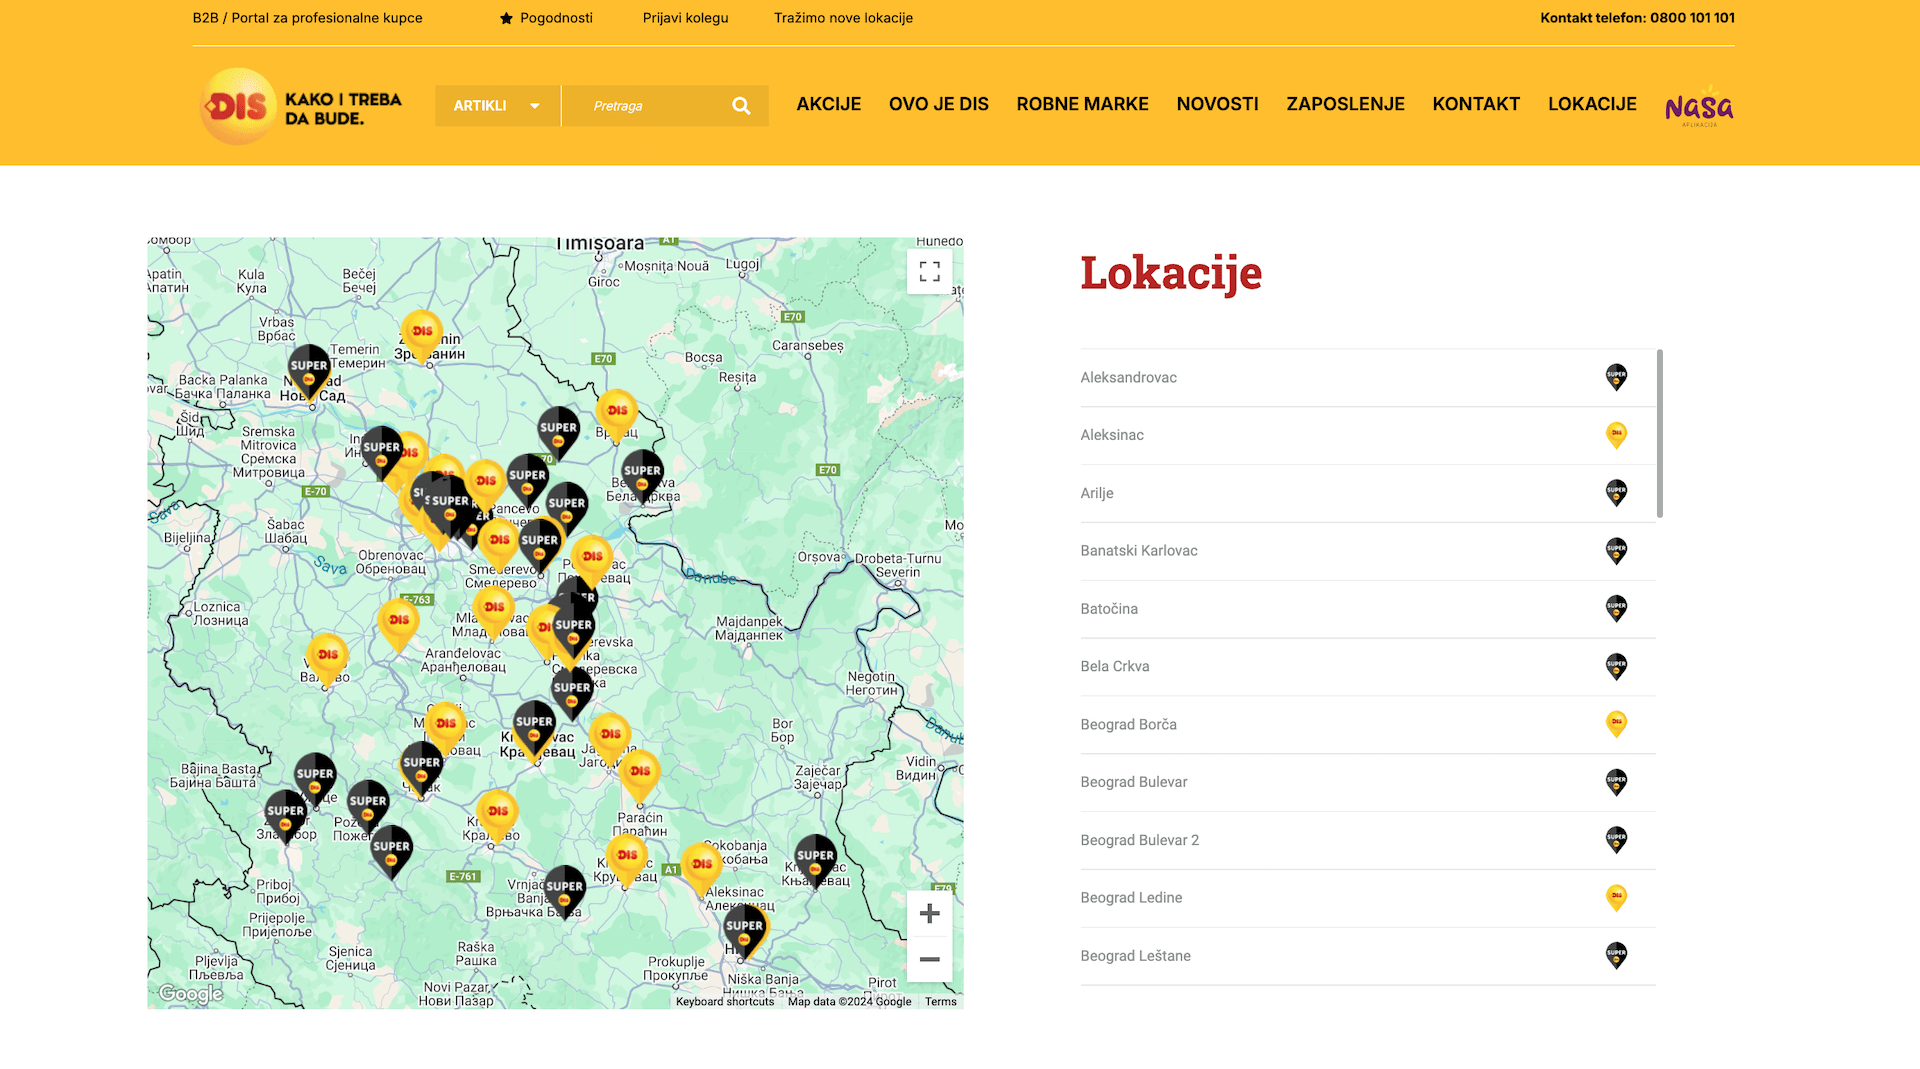Select Aleksandrovac location

(x=1368, y=377)
